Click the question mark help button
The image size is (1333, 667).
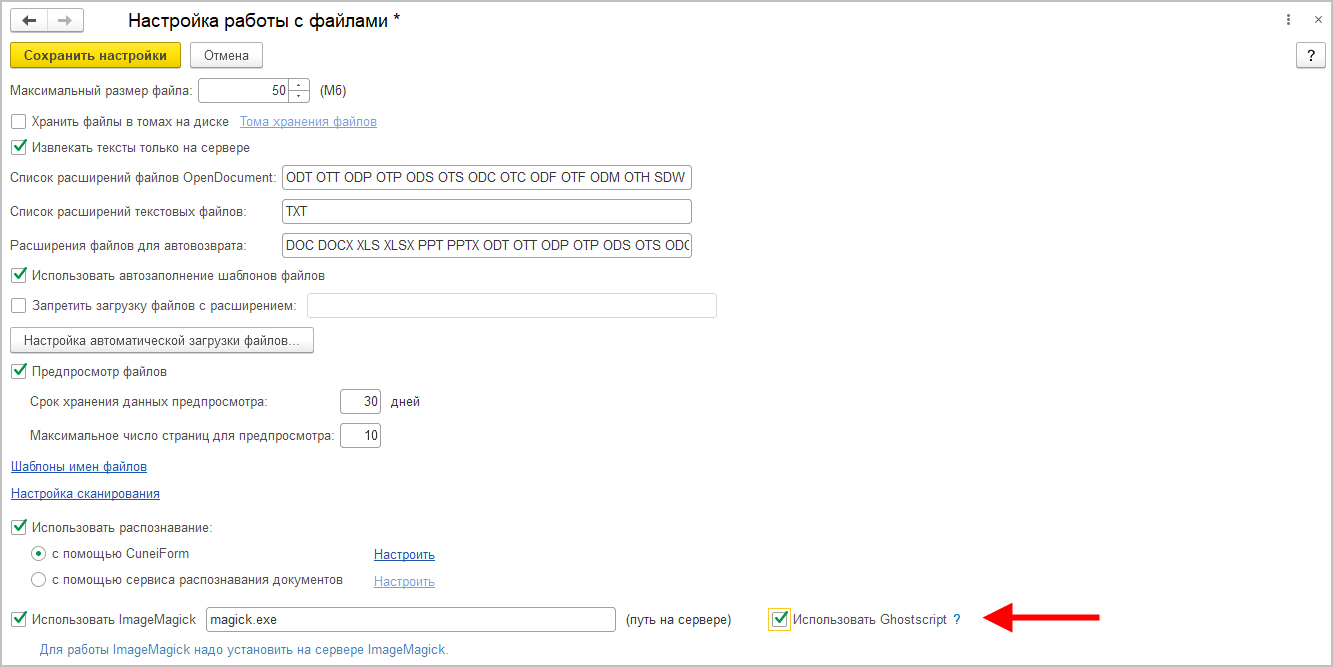click(1310, 56)
